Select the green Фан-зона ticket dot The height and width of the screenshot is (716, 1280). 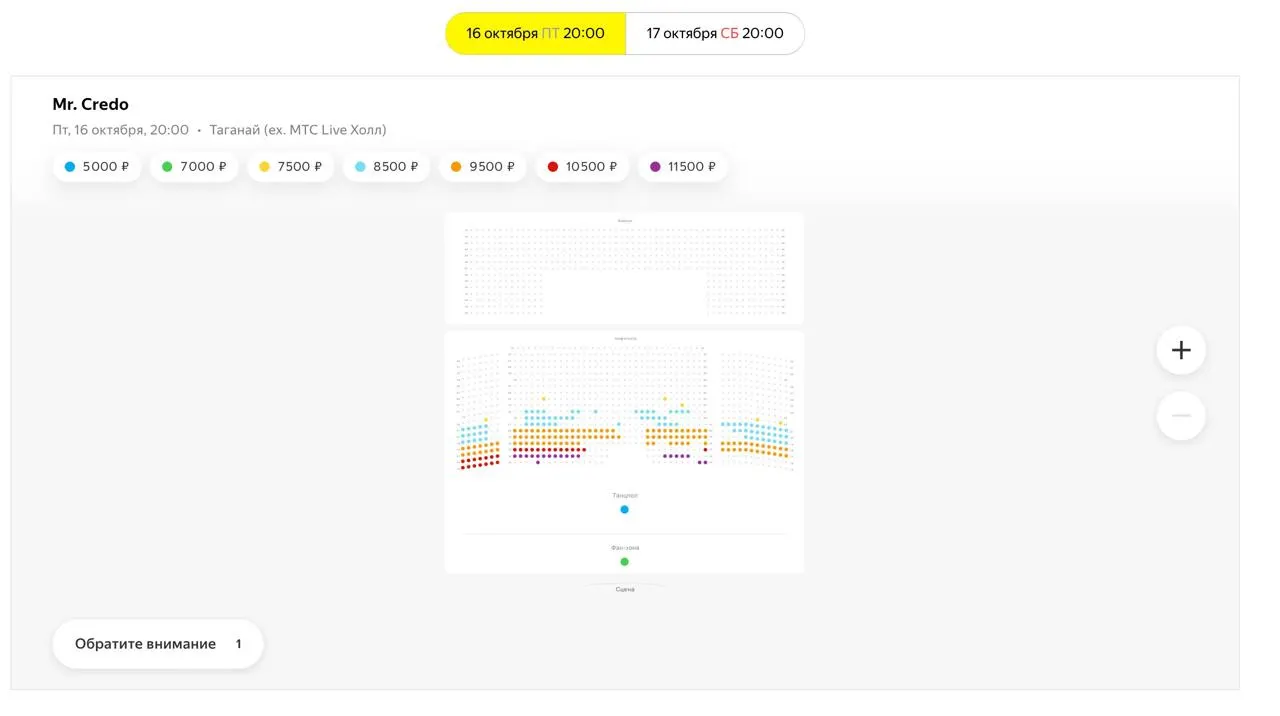tap(624, 561)
